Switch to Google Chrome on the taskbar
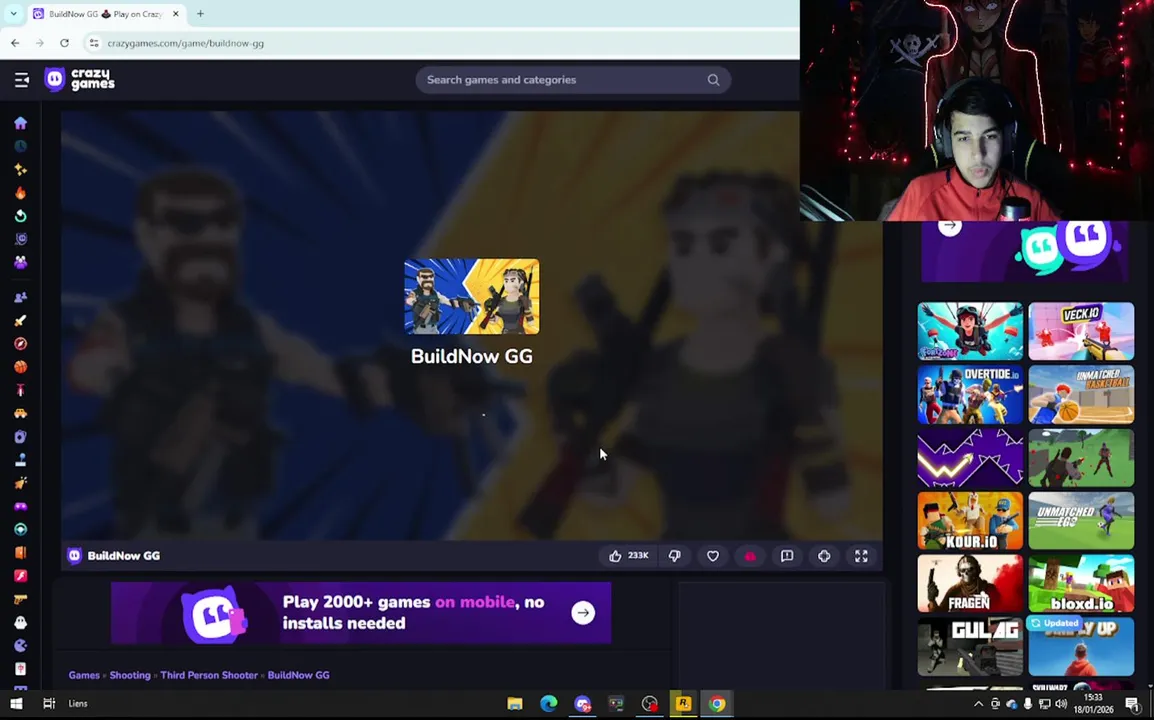Image resolution: width=1154 pixels, height=720 pixels. pos(717,704)
